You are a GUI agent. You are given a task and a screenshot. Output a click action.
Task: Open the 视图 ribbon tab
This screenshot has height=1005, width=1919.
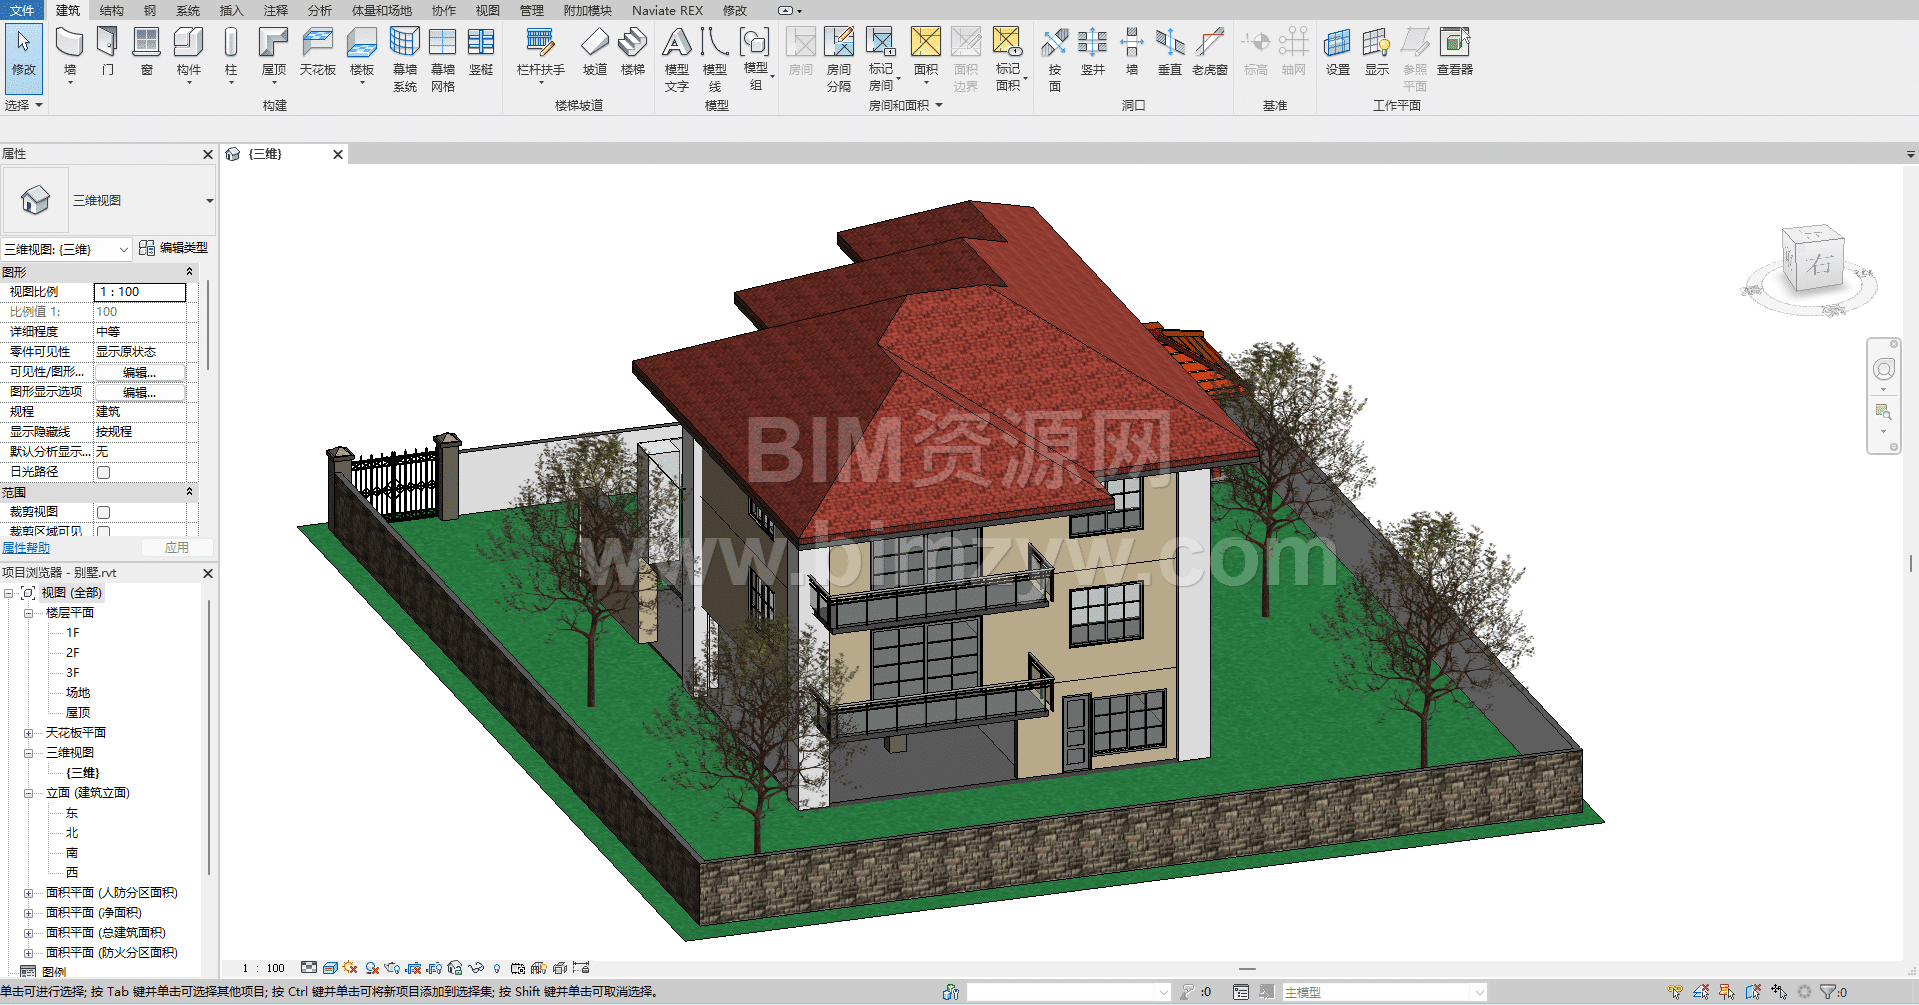[x=487, y=10]
